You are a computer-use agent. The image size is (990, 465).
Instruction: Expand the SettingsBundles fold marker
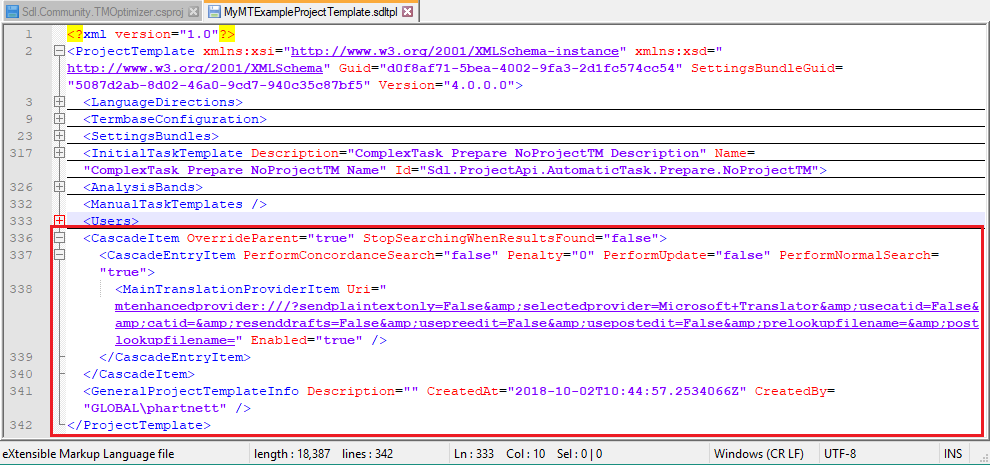(x=59, y=136)
